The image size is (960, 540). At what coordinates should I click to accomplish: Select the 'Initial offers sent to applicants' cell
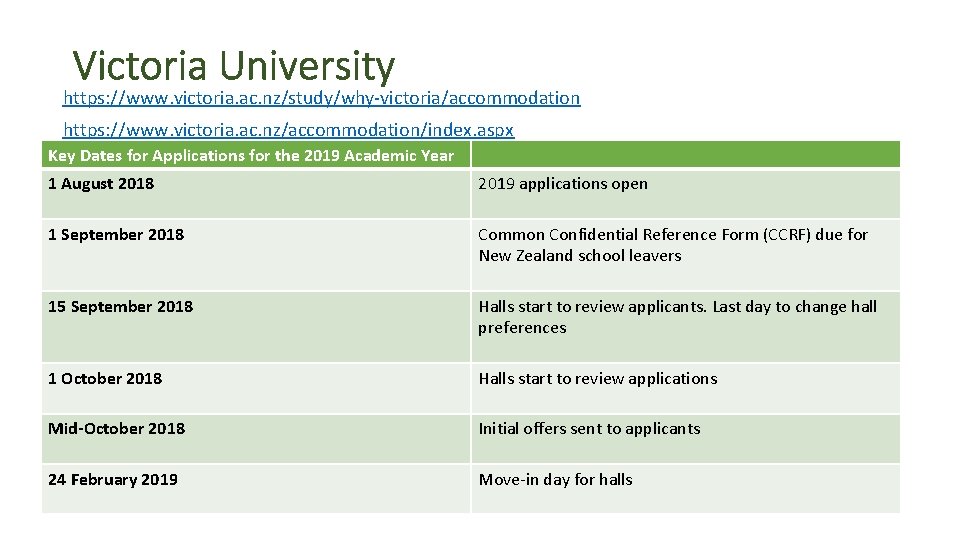pyautogui.click(x=686, y=438)
